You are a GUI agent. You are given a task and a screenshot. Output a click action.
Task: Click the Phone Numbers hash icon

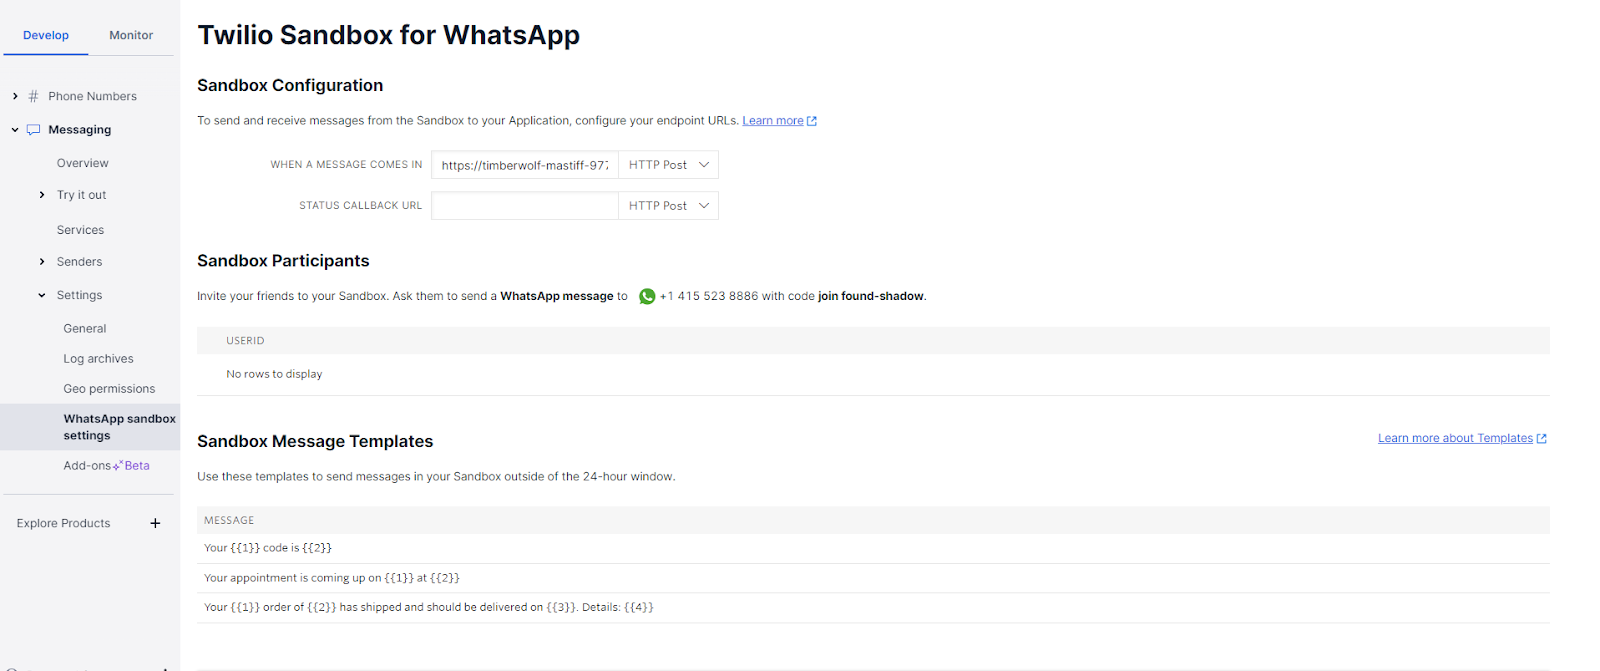pos(33,96)
